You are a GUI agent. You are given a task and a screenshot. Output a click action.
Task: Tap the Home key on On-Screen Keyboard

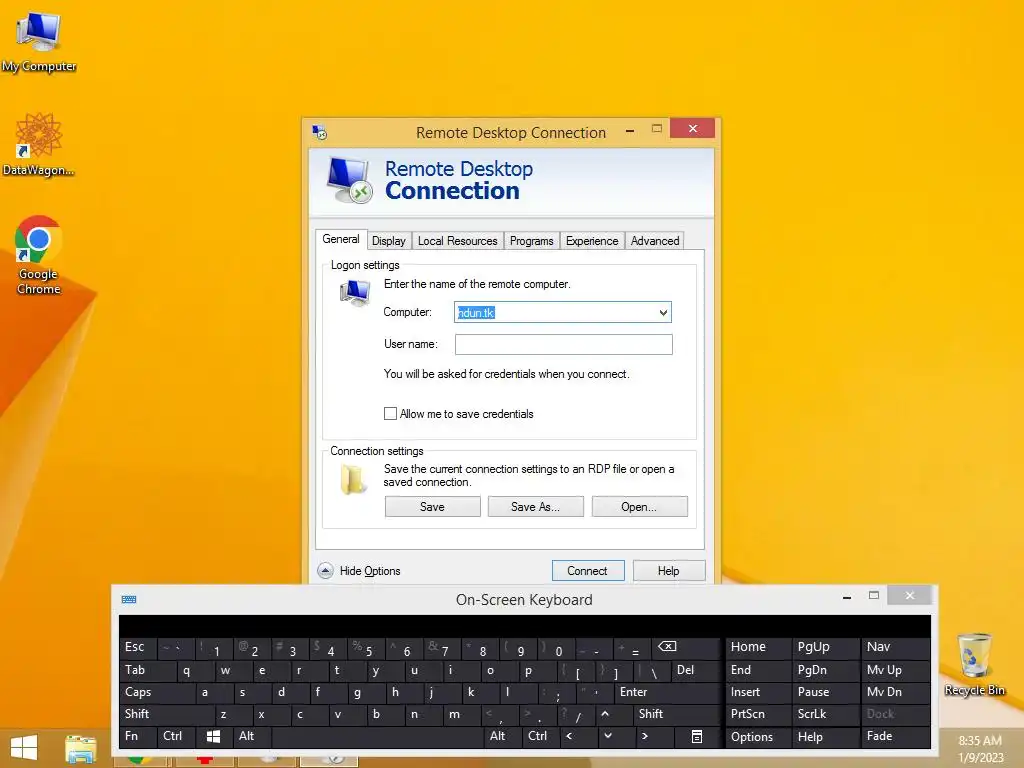(x=758, y=648)
